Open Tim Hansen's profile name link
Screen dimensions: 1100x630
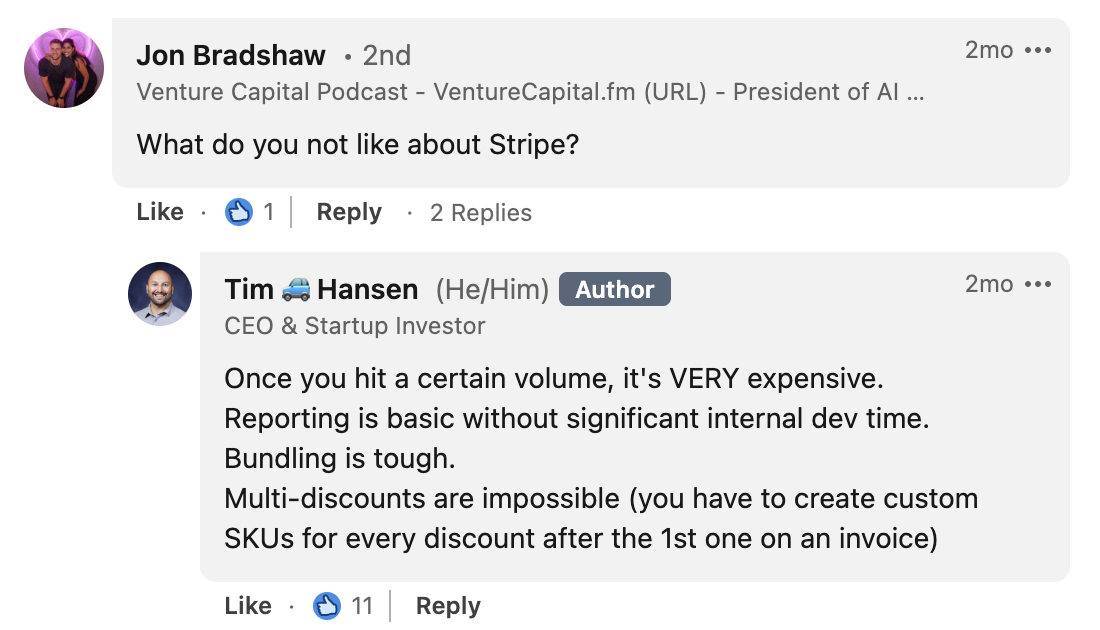pyautogui.click(x=321, y=290)
